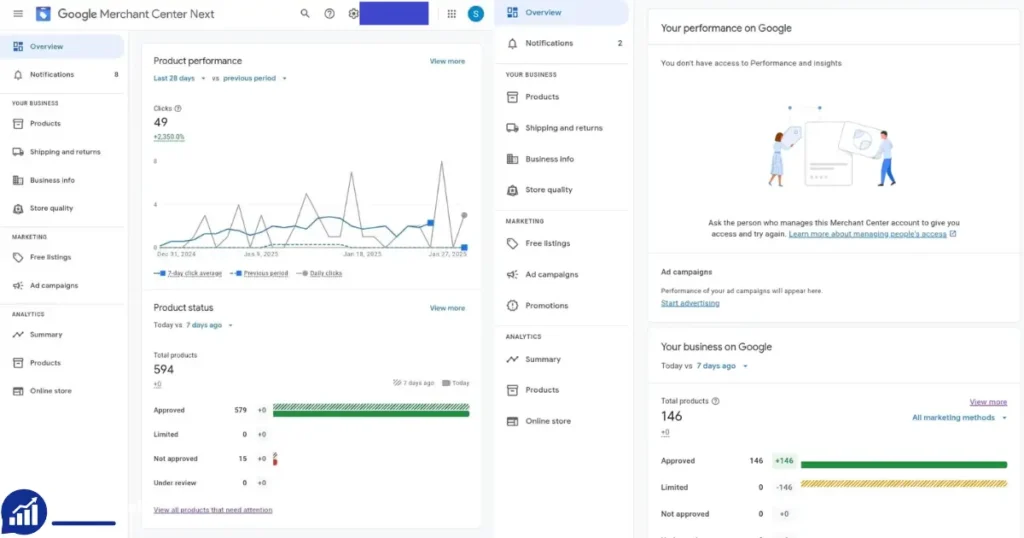
Task: Click the Store quality badge icon, right sidebar
Action: (513, 190)
